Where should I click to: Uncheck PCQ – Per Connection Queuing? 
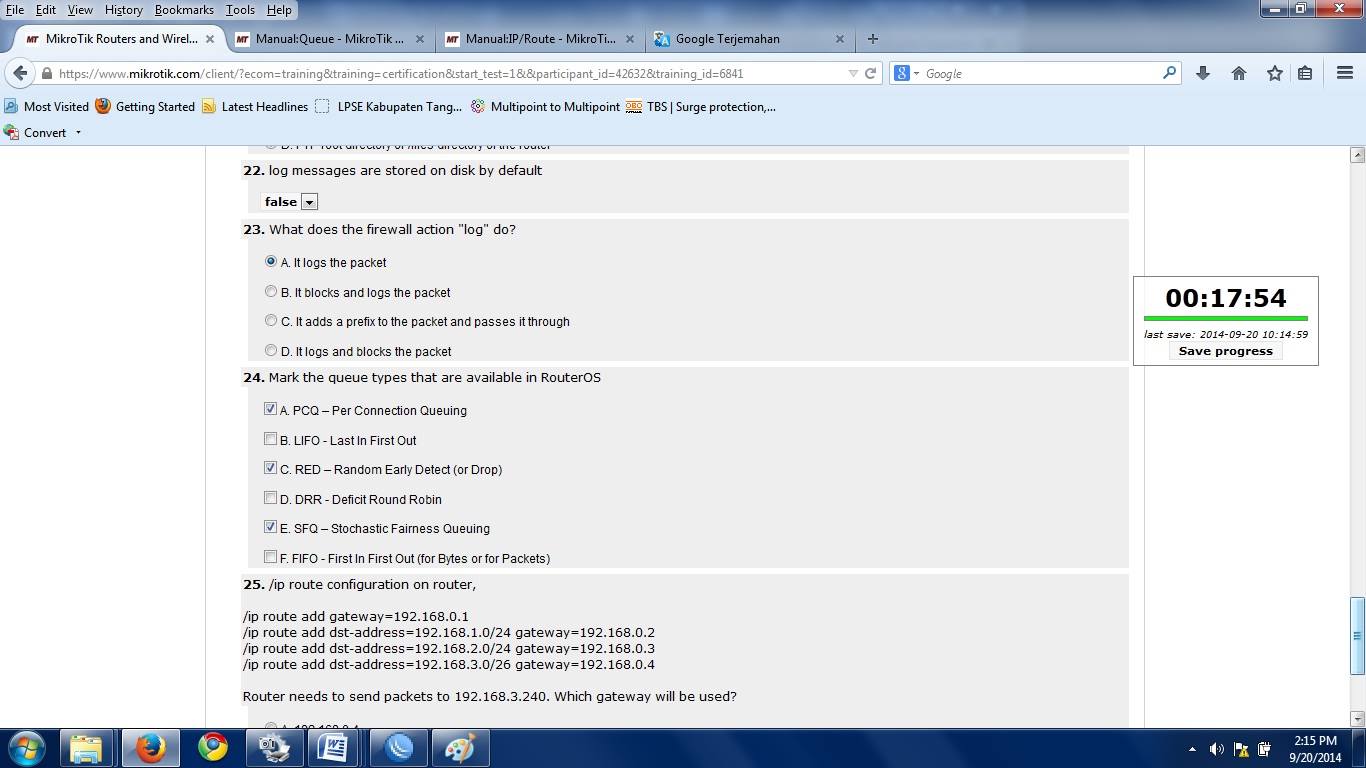tap(270, 409)
